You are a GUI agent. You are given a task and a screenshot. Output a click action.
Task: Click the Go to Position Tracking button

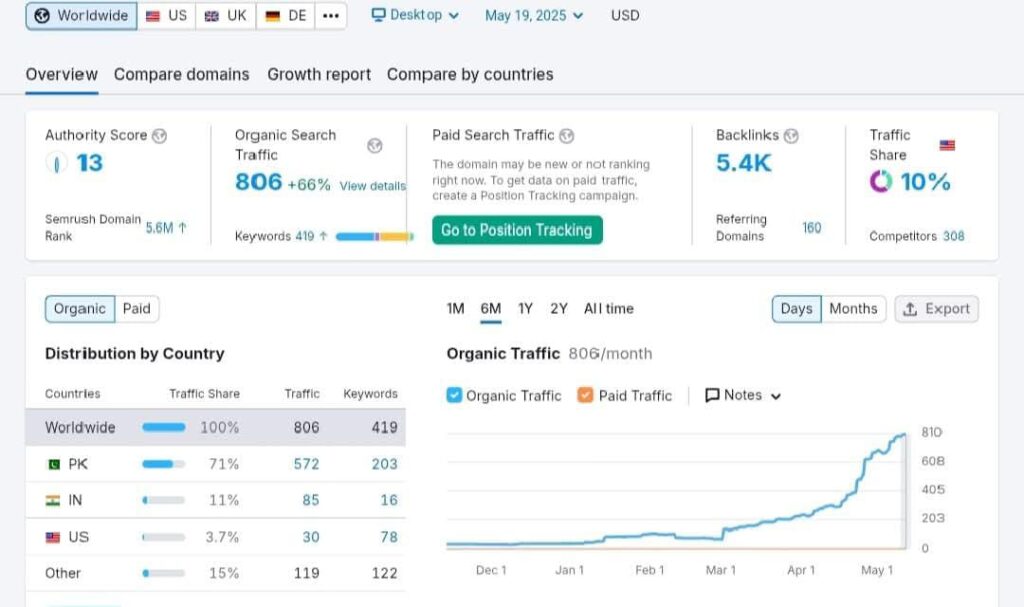point(517,230)
